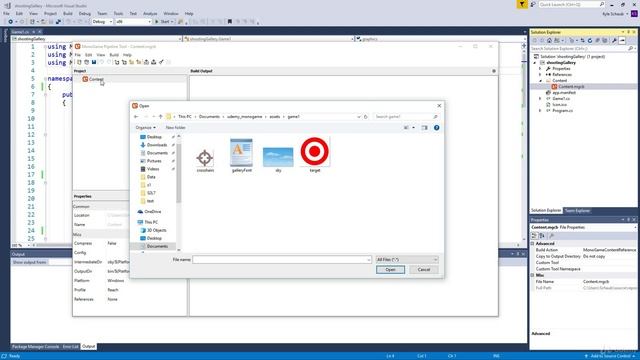Click the Search game1 box
Viewport: 640px width, 360px height.
406,117
